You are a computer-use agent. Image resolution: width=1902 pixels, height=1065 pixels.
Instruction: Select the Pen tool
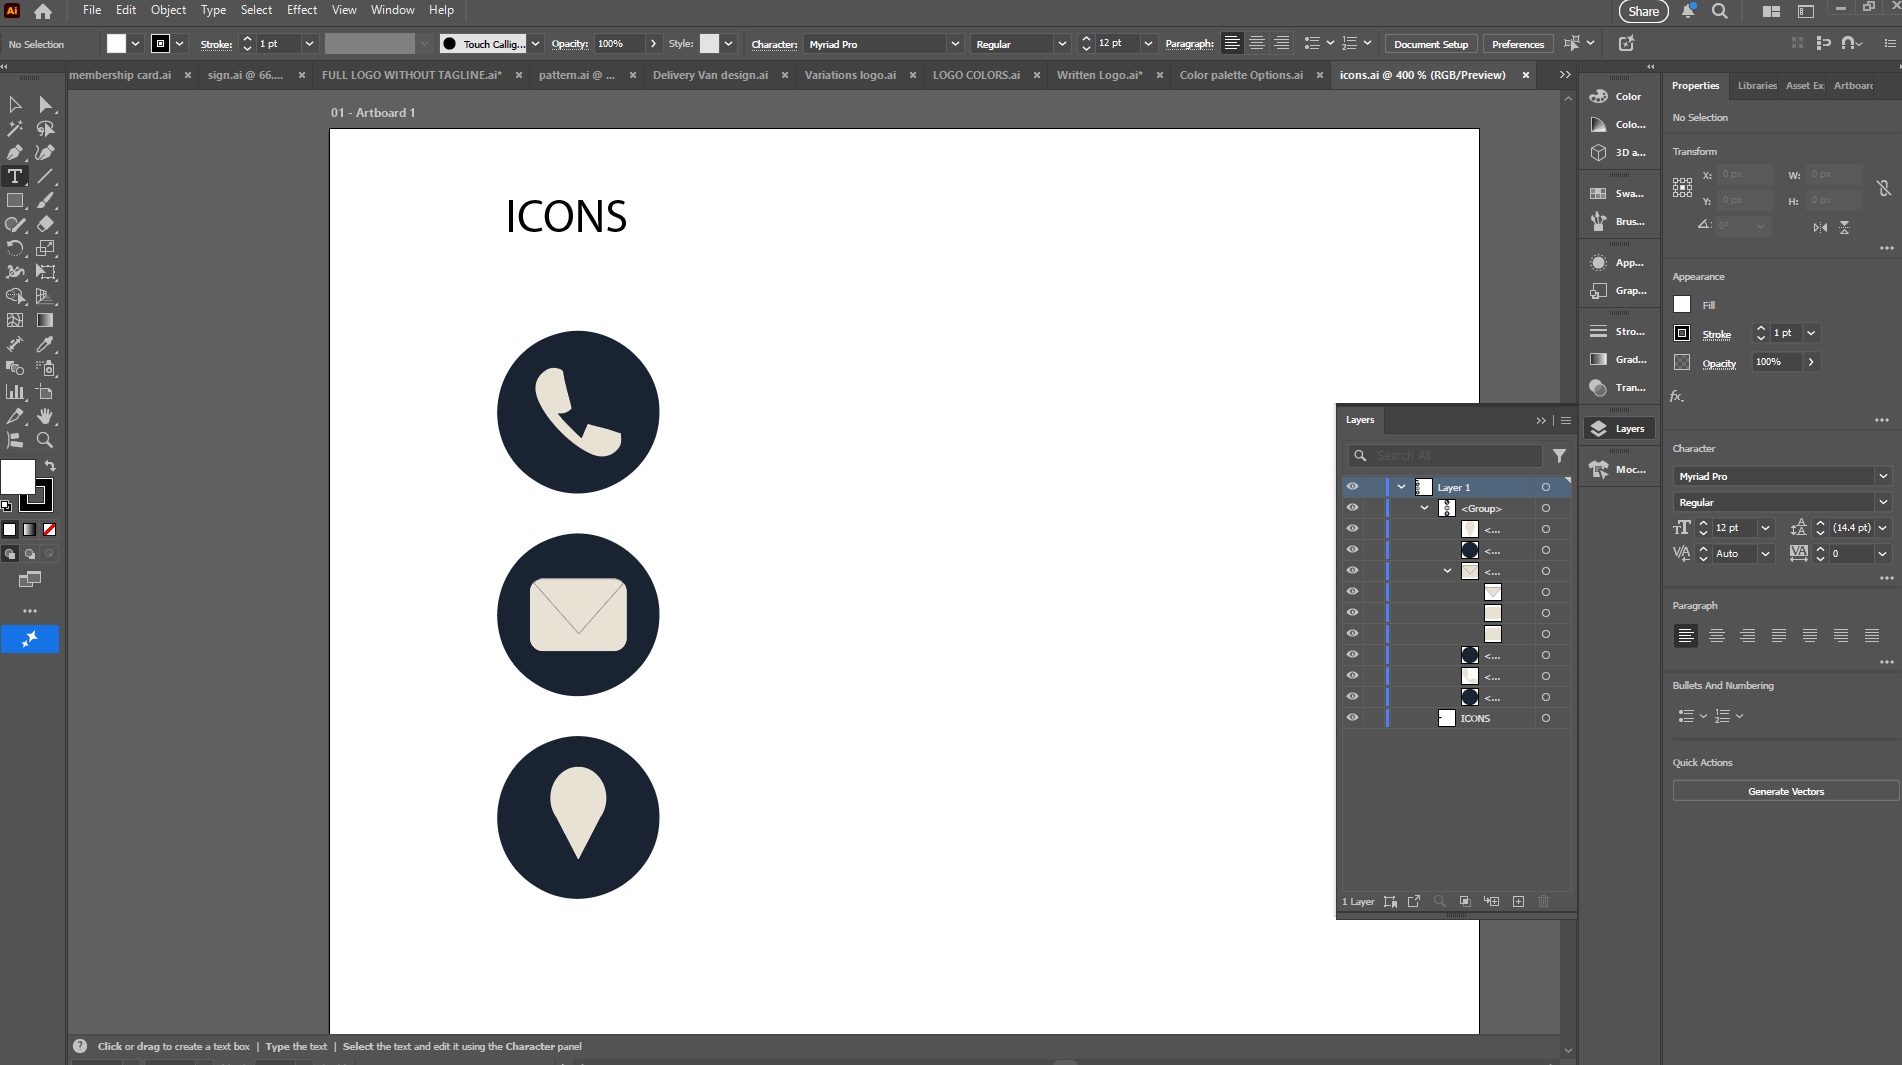coord(15,152)
